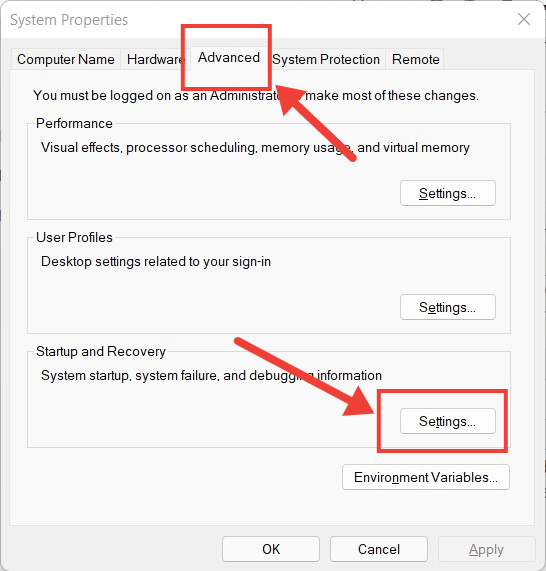Open Performance Settings button
Viewport: 546px width, 571px height.
[448, 193]
